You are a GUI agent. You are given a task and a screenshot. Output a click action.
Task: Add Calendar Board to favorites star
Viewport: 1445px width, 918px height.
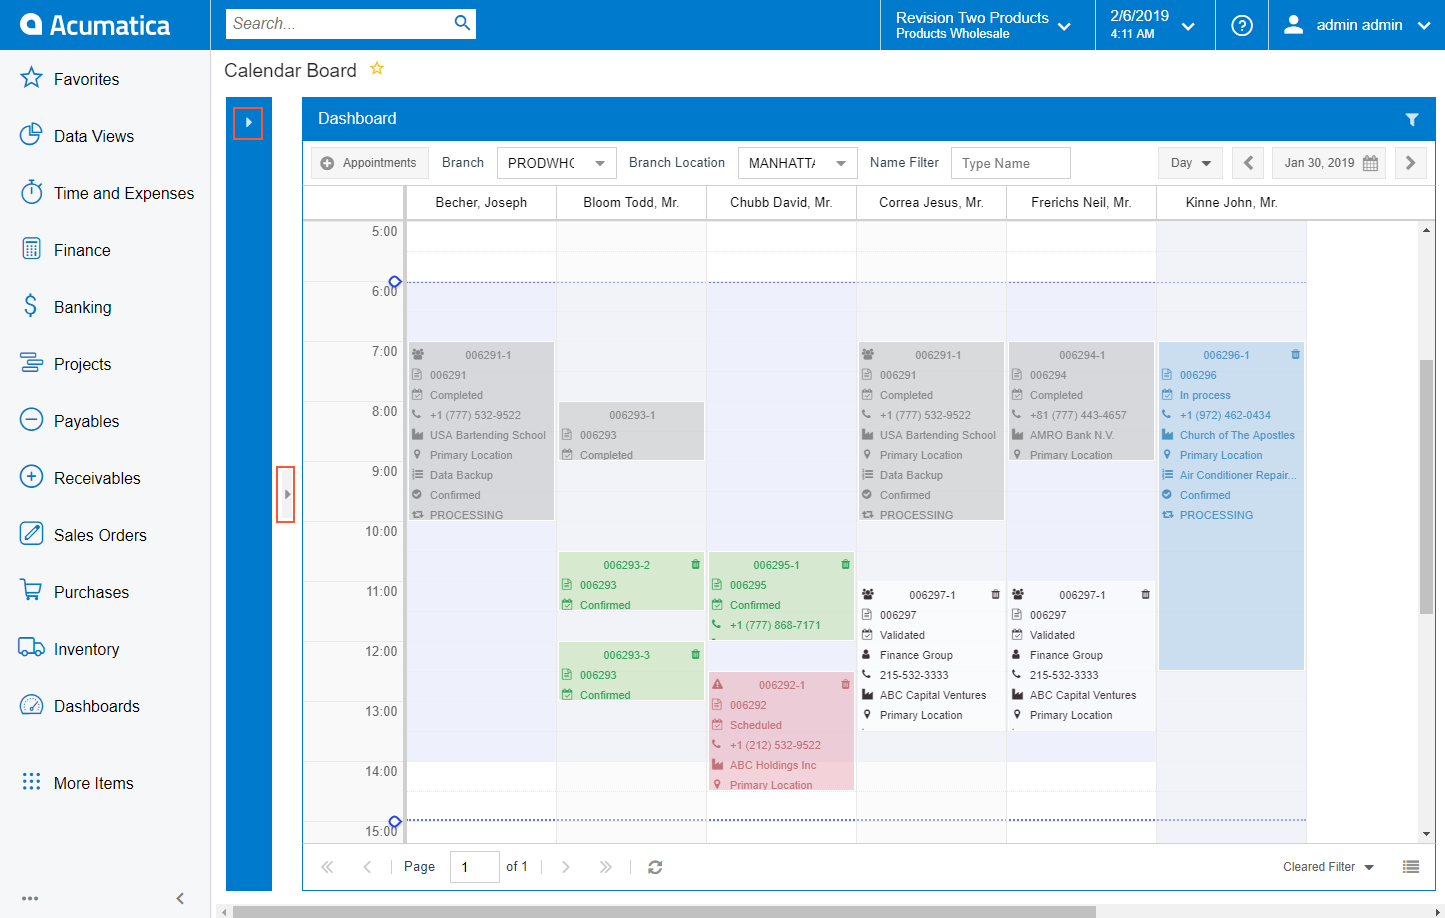click(x=377, y=69)
